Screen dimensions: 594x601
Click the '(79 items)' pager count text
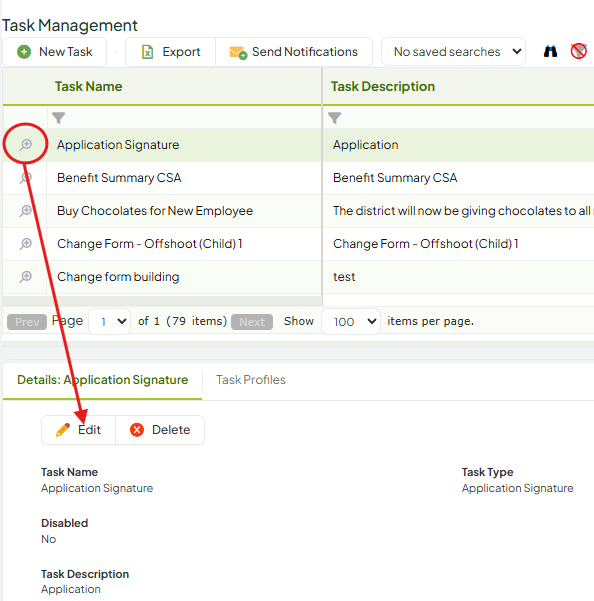(x=197, y=321)
